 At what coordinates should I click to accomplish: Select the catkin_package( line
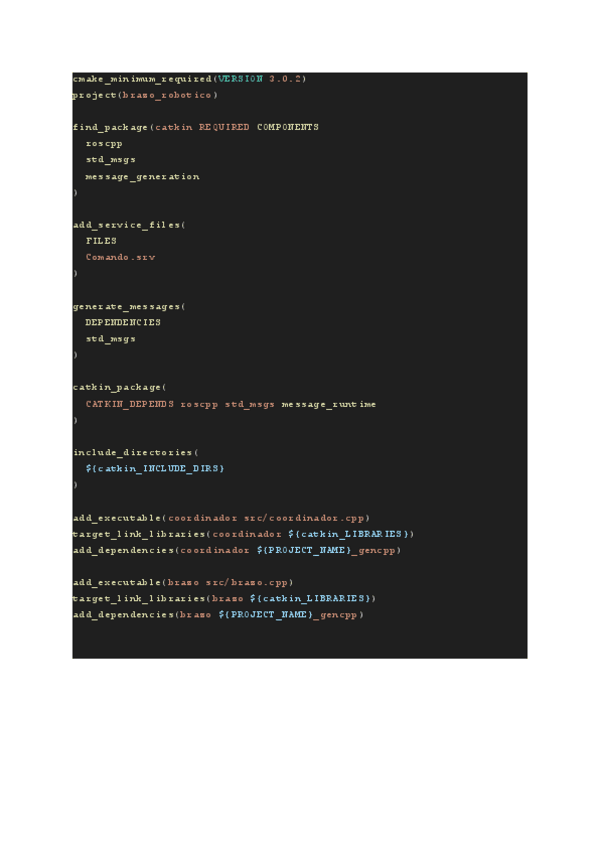click(120, 388)
